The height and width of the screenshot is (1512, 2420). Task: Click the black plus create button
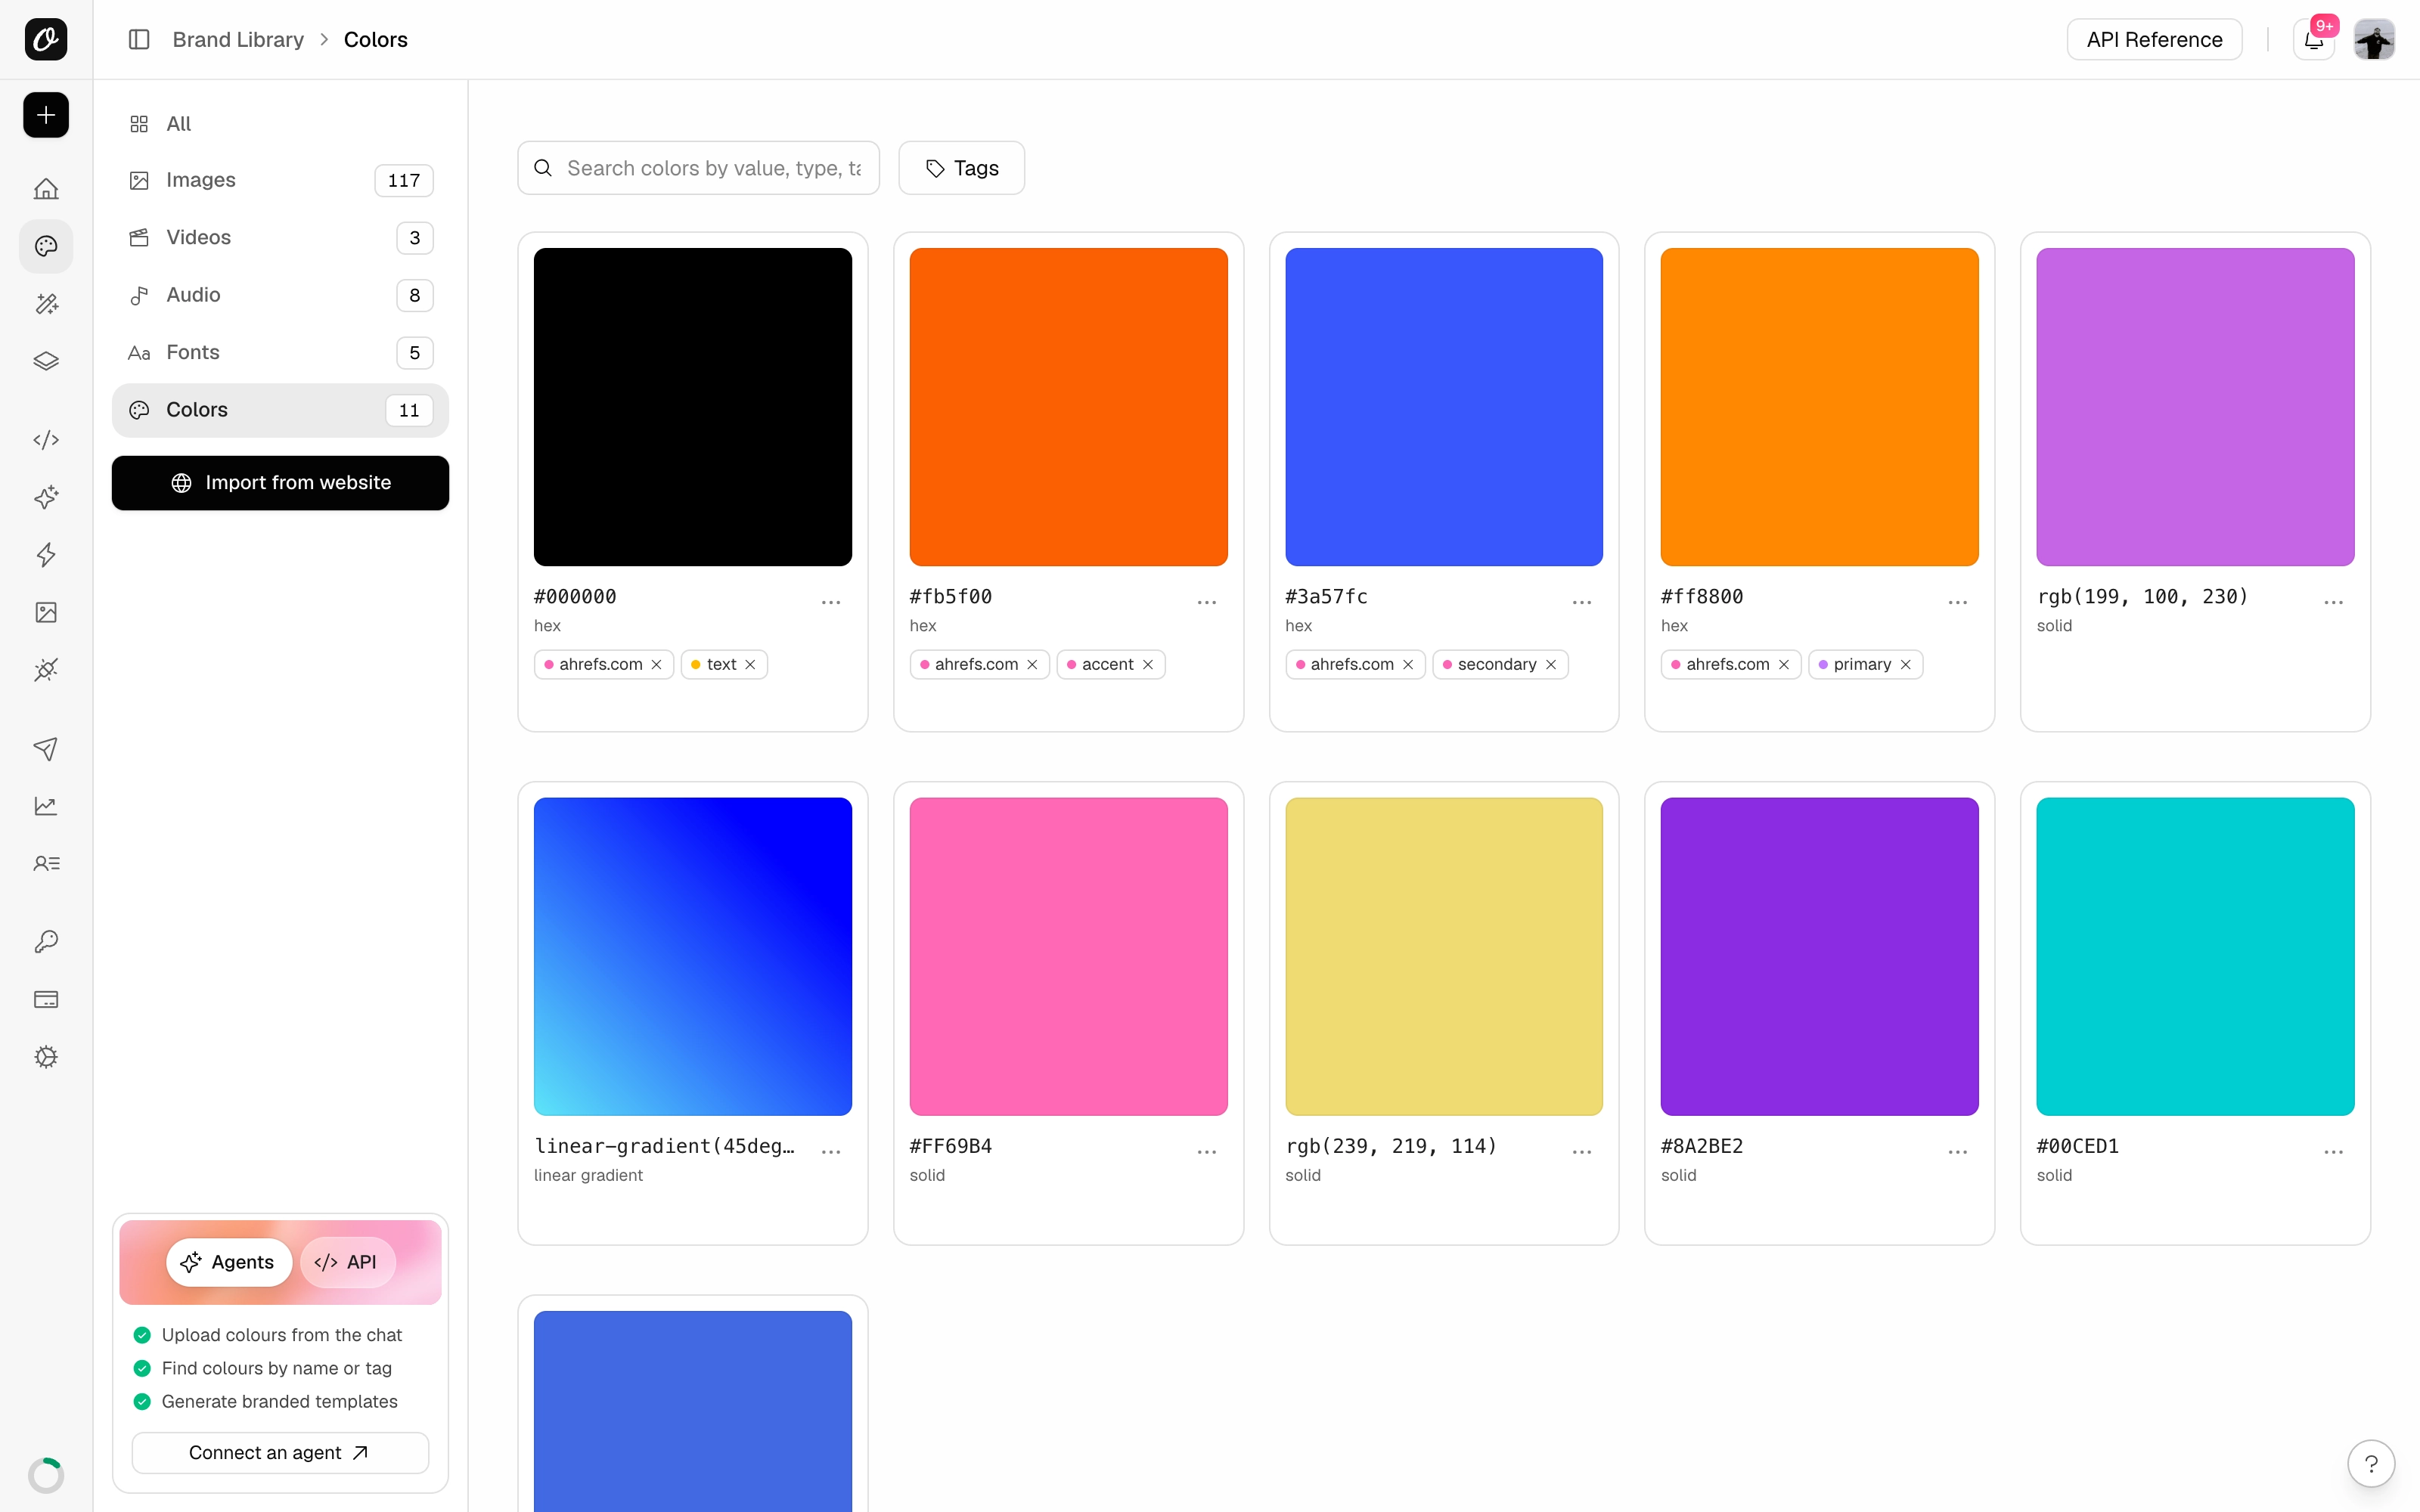(46, 115)
